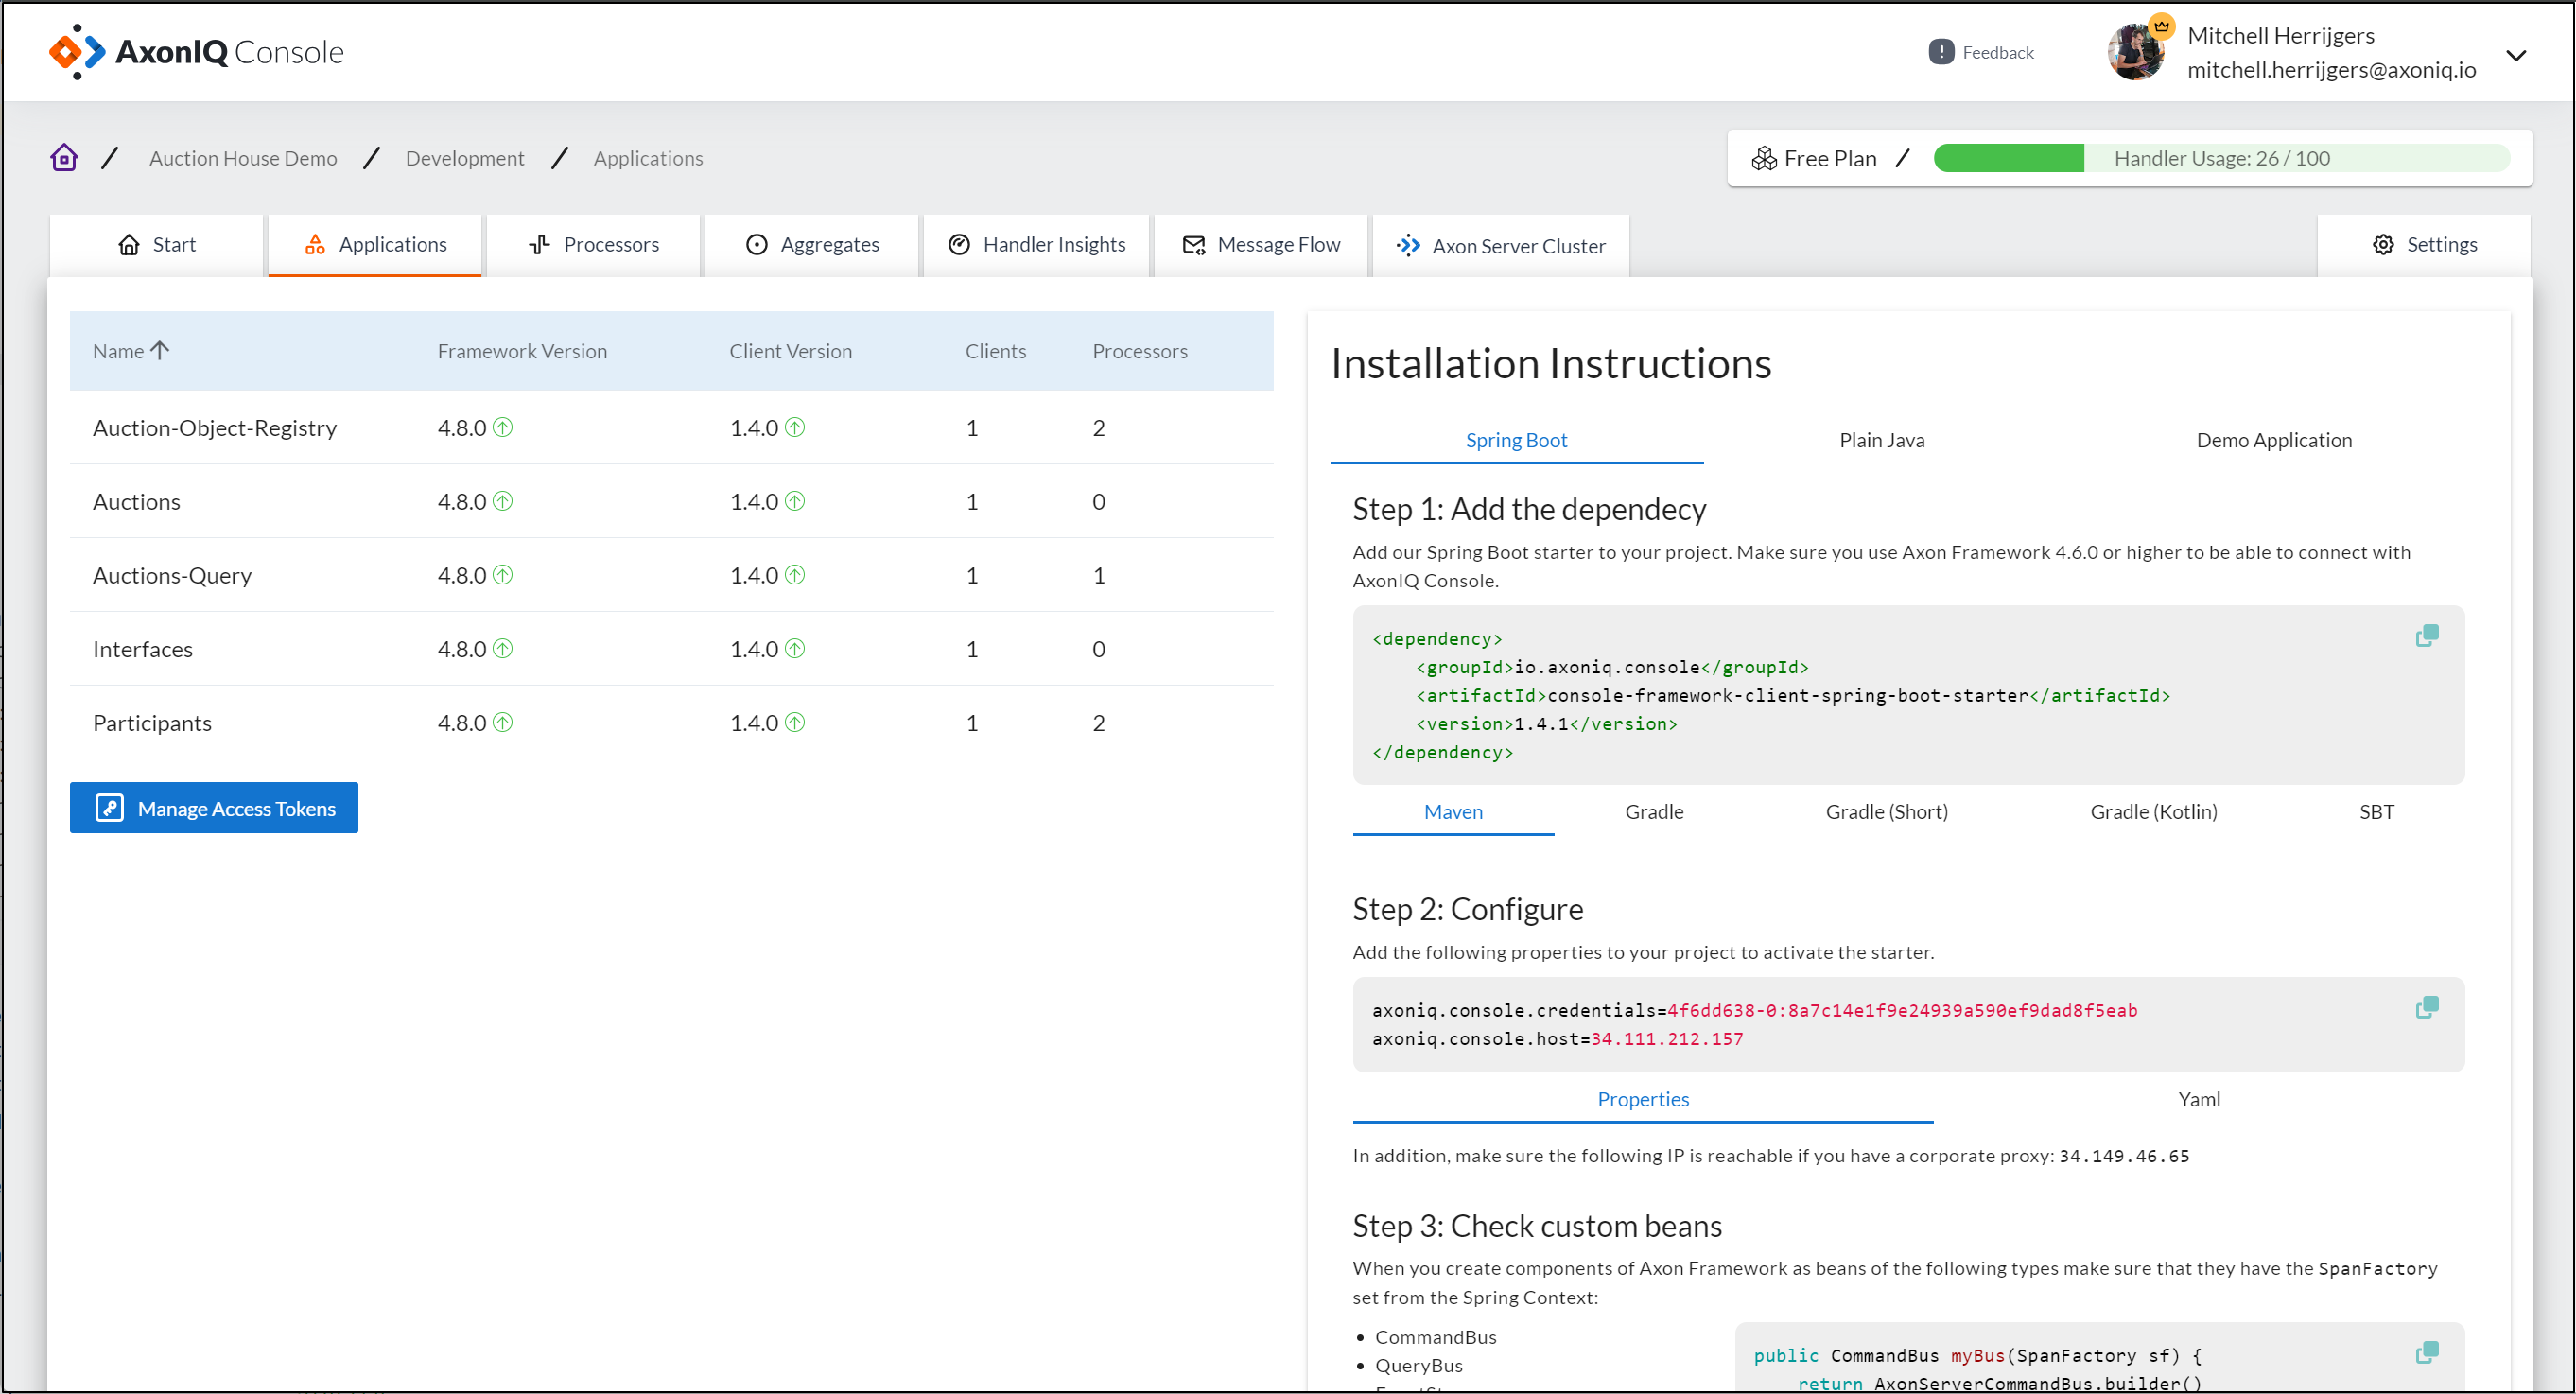Screen dimensions: 2576x1394
Task: Click client upgrade icon for Participants
Action: [795, 723]
